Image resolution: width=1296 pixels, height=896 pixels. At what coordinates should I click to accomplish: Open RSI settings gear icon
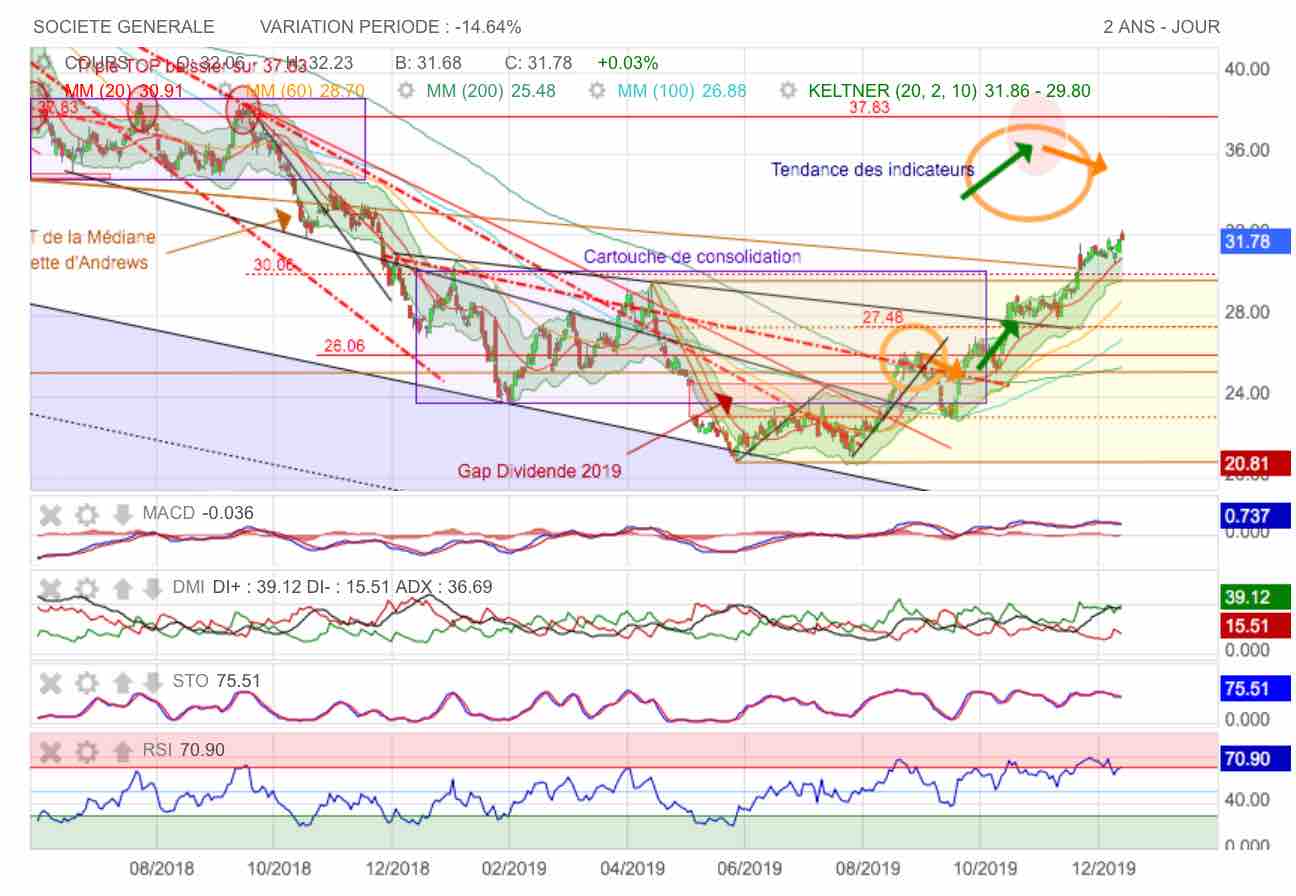(87, 751)
